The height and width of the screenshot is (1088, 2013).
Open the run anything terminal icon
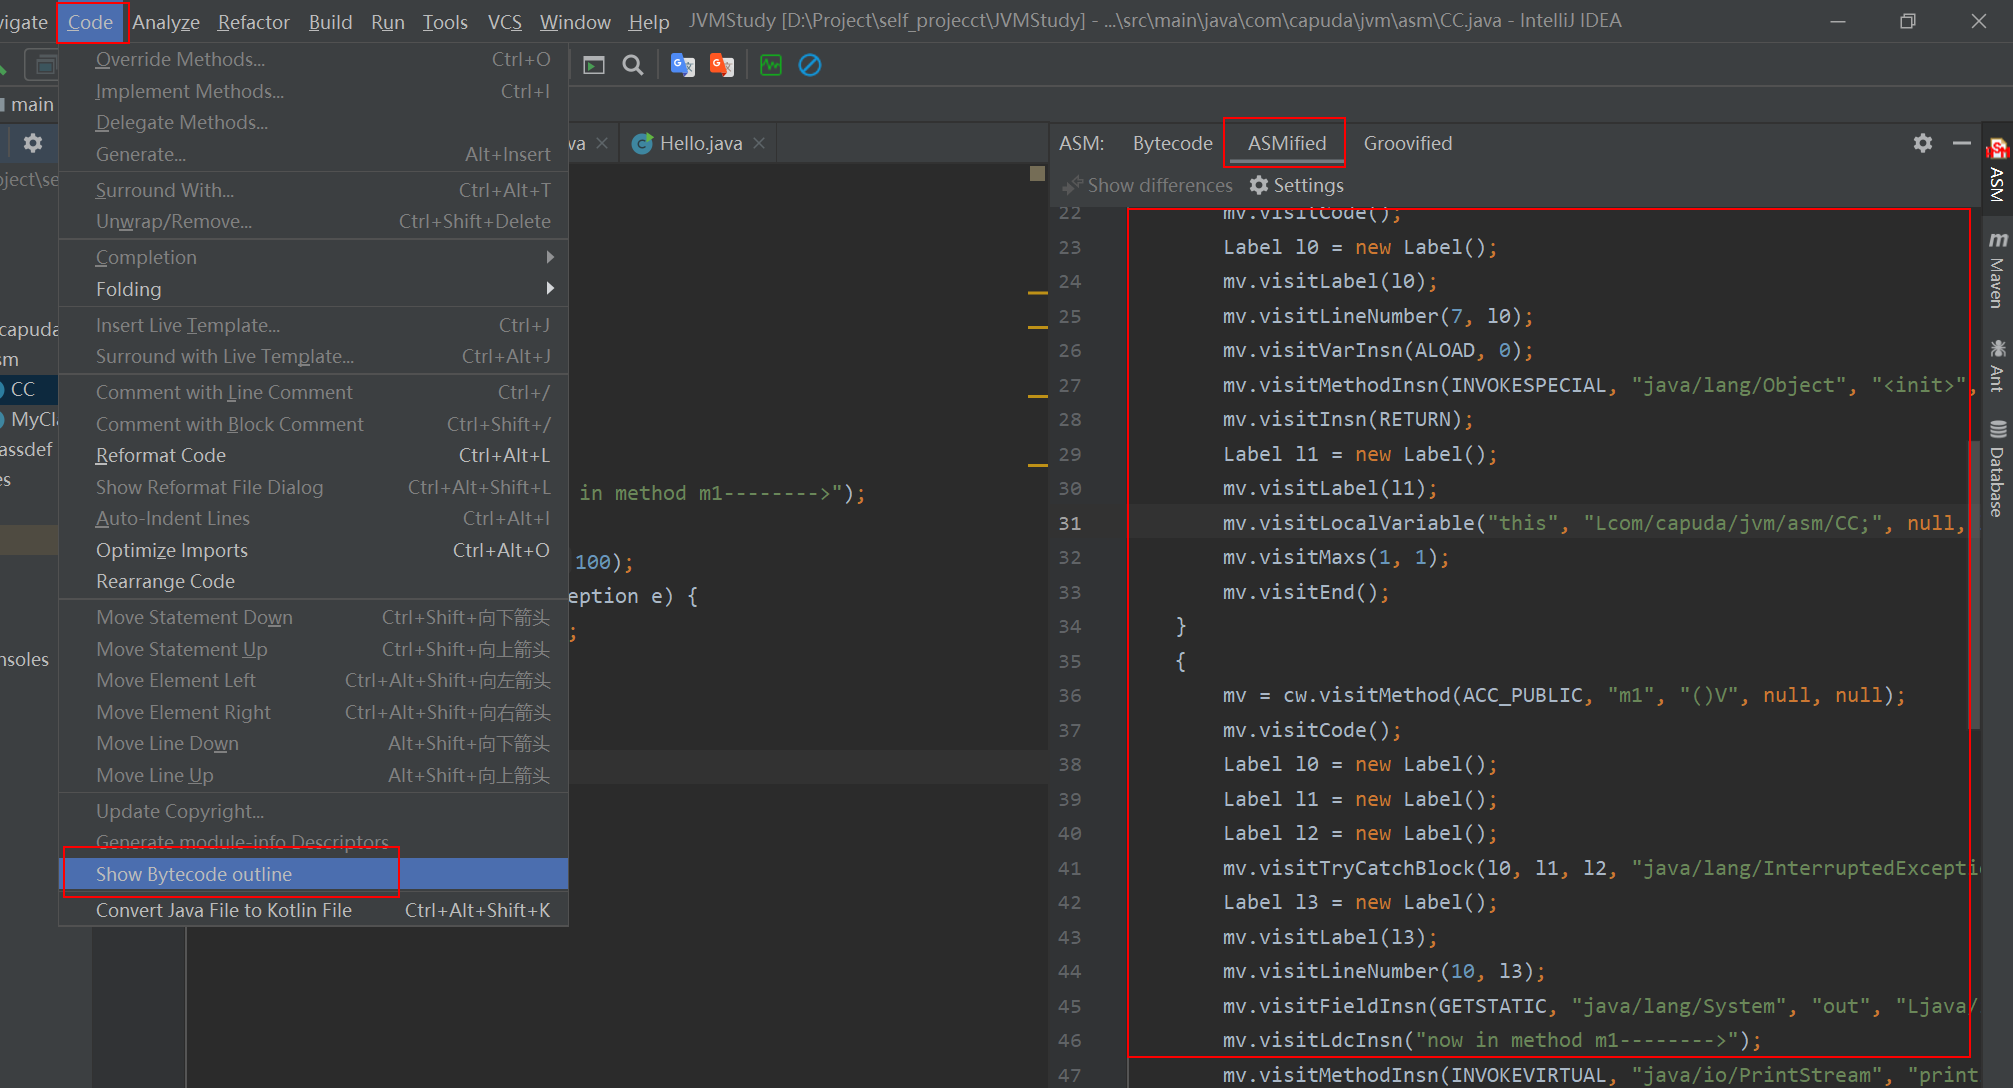coord(594,65)
